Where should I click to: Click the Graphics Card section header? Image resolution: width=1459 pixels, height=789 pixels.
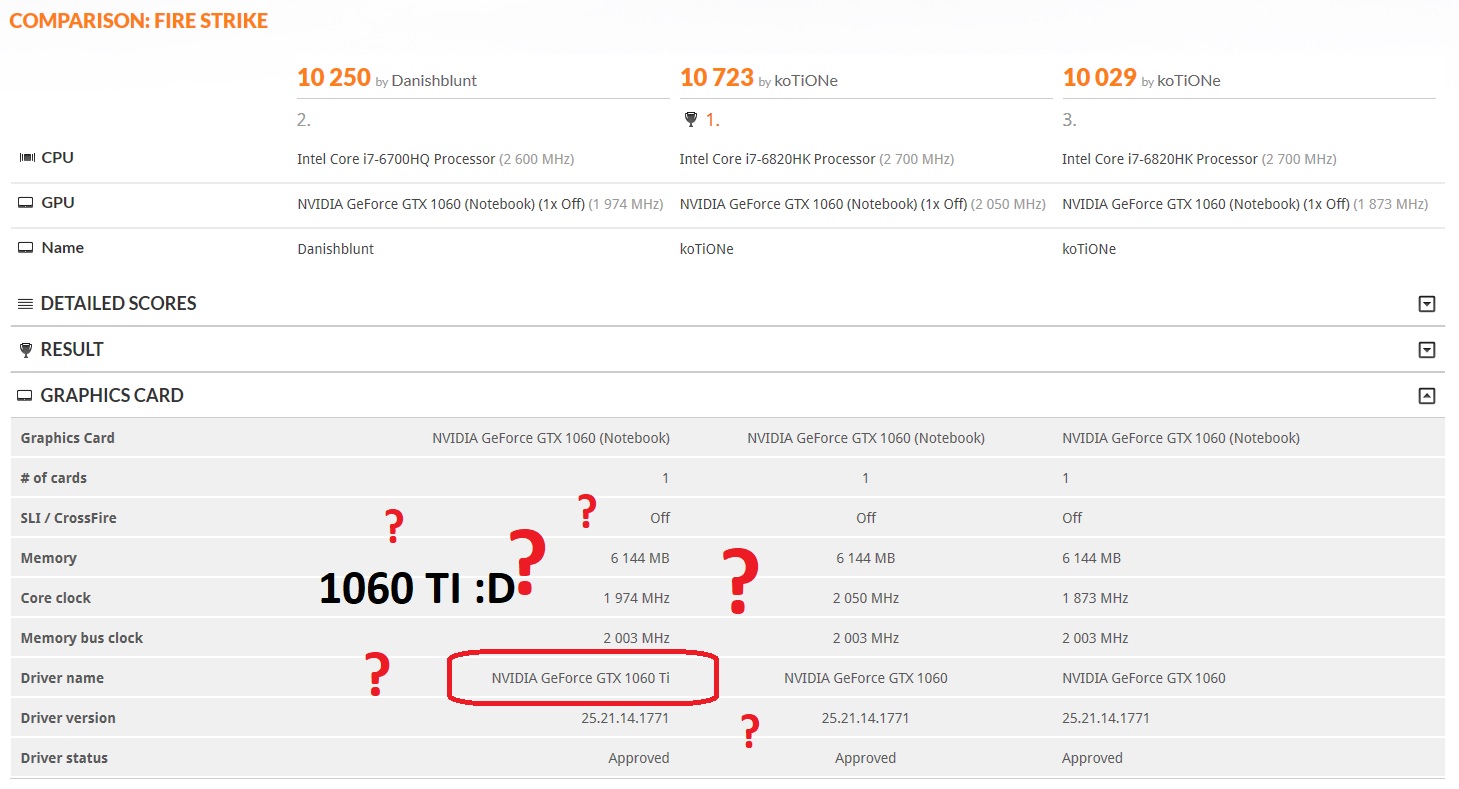click(112, 396)
